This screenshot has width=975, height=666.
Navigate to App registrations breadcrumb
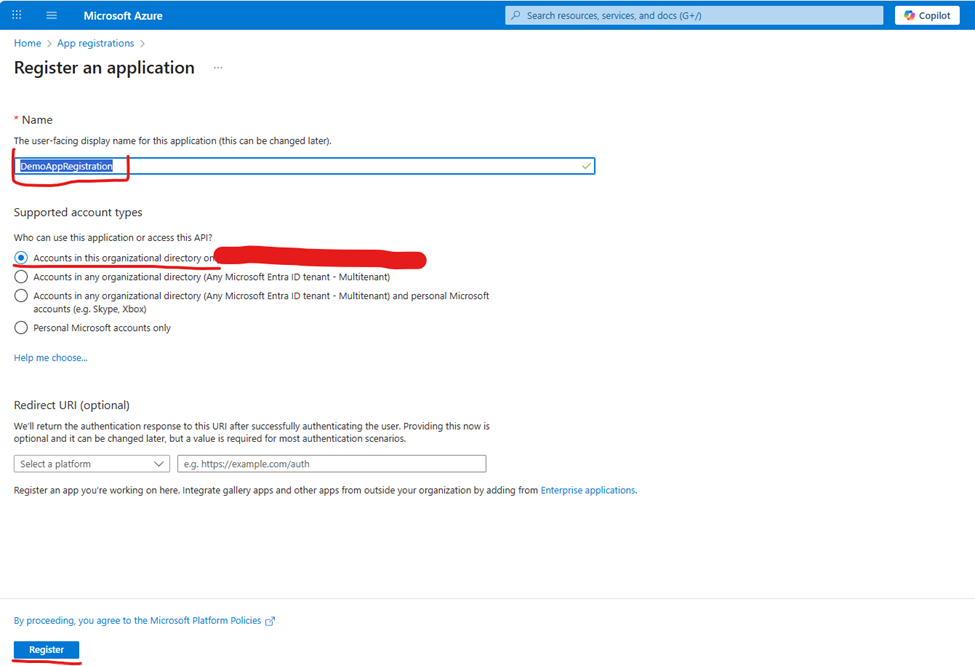[95, 44]
